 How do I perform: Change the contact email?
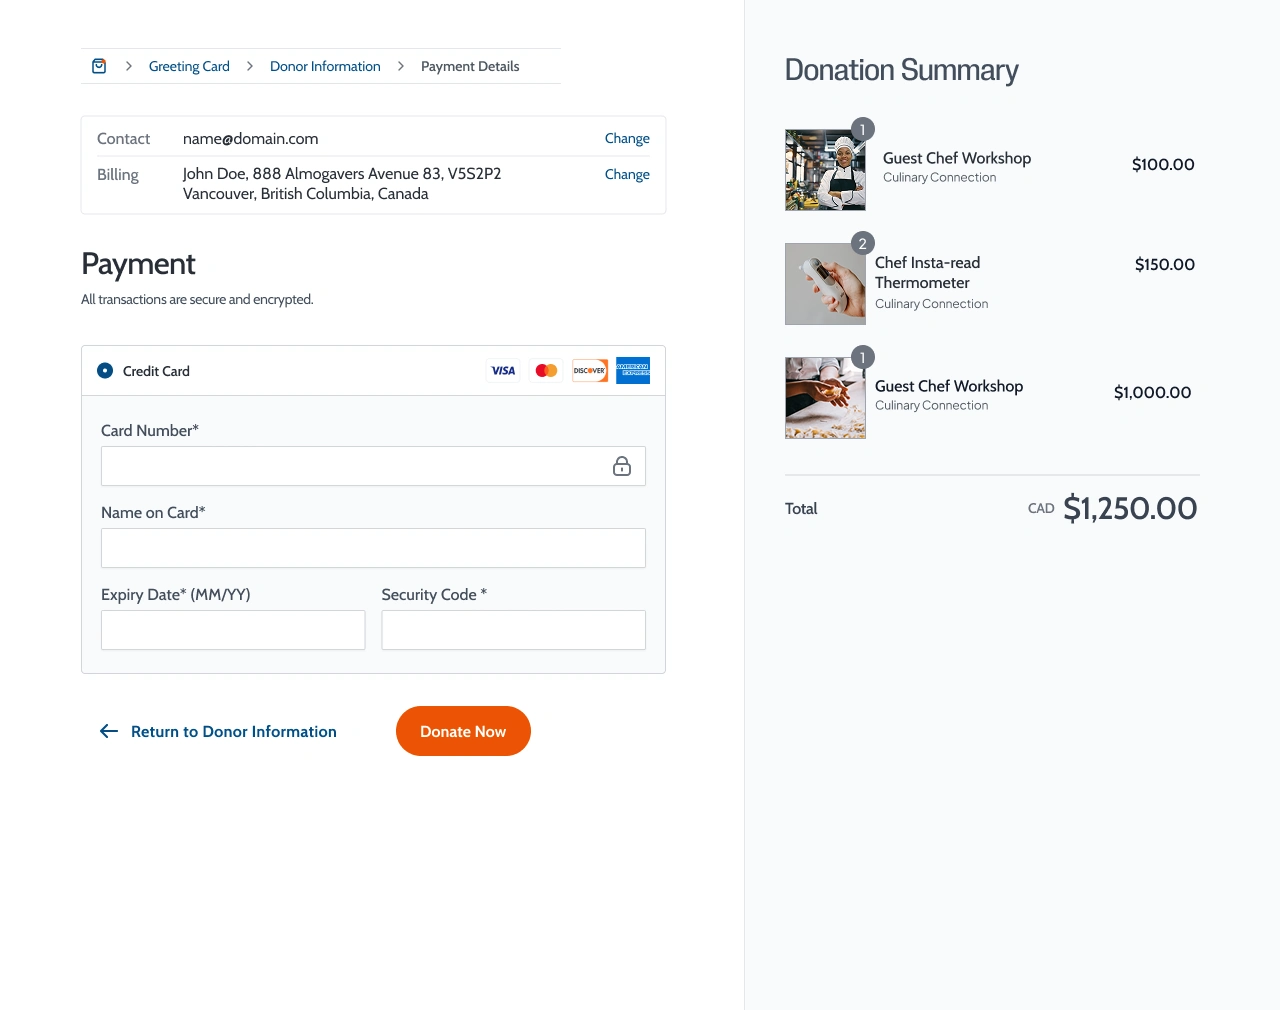coord(627,138)
